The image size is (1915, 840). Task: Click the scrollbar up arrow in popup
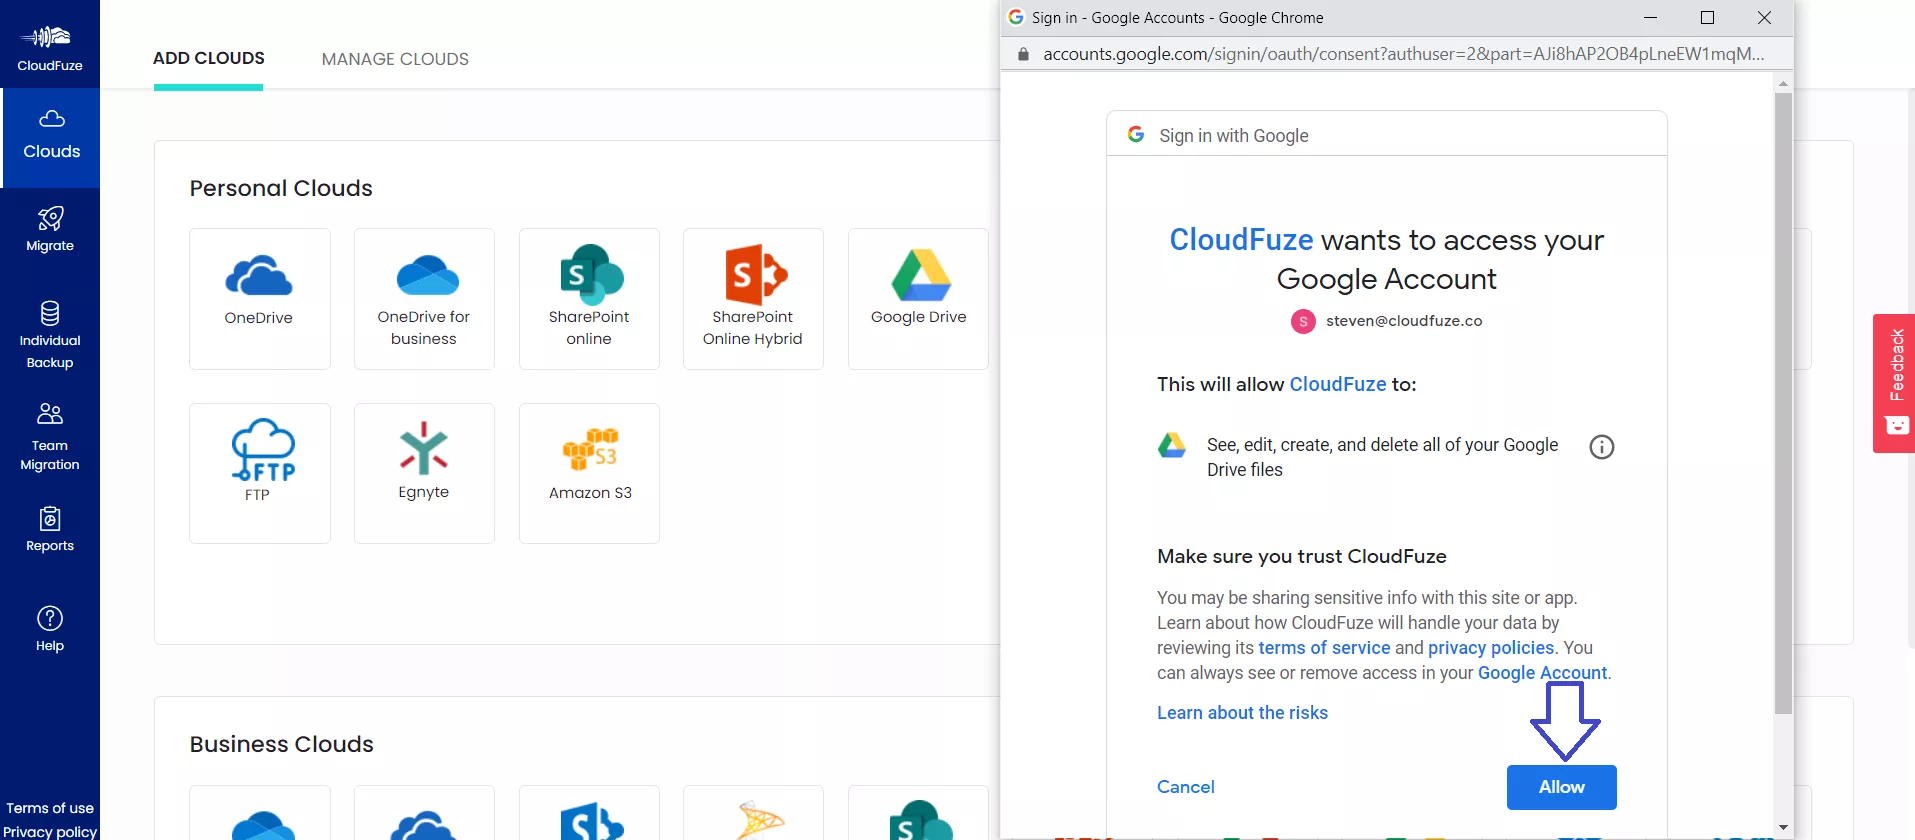(1783, 84)
